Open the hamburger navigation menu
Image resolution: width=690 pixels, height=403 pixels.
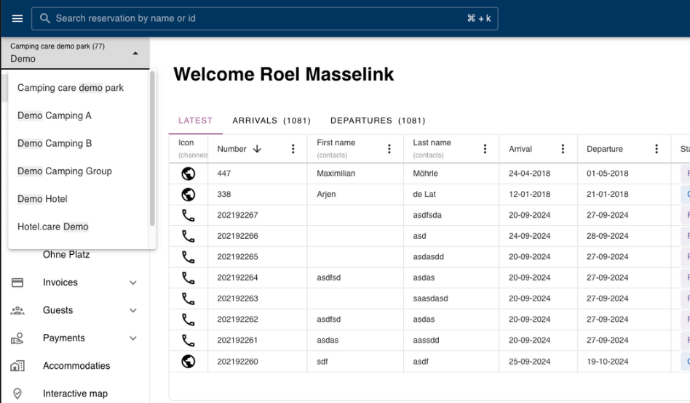pos(17,19)
